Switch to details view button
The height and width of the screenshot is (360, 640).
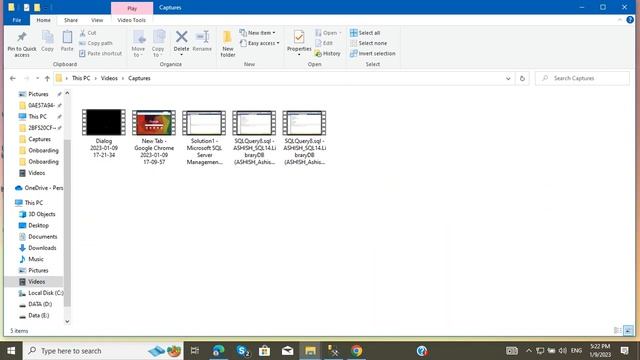(618, 330)
